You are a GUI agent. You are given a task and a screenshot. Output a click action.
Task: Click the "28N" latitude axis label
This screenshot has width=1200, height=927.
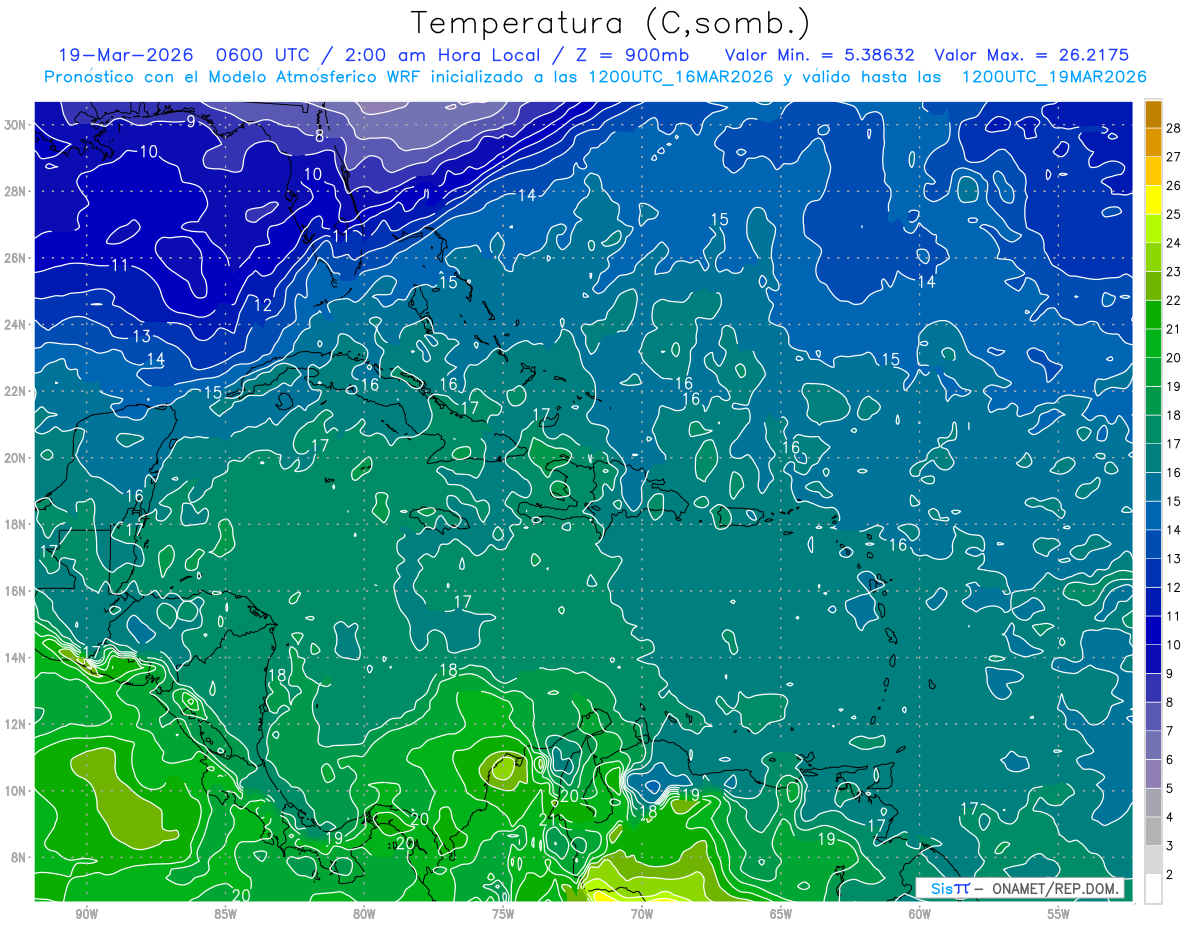click(17, 191)
